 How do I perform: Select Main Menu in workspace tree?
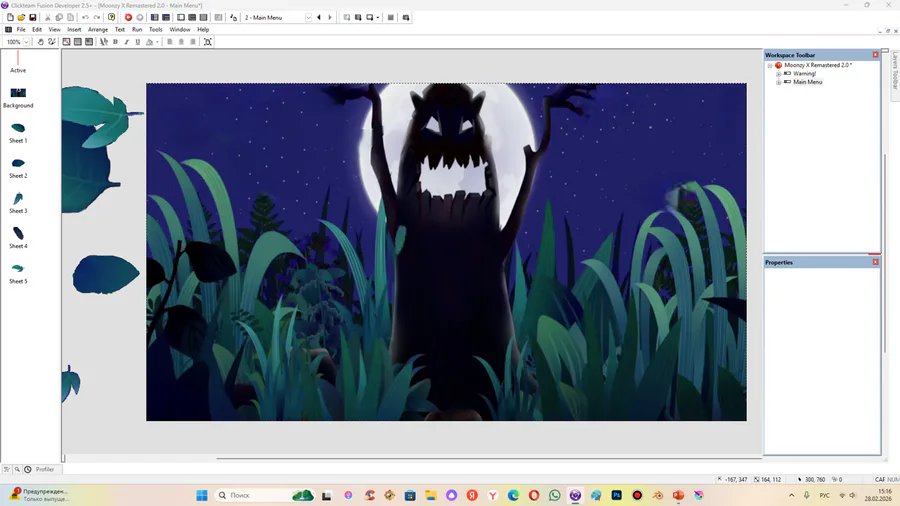point(808,82)
